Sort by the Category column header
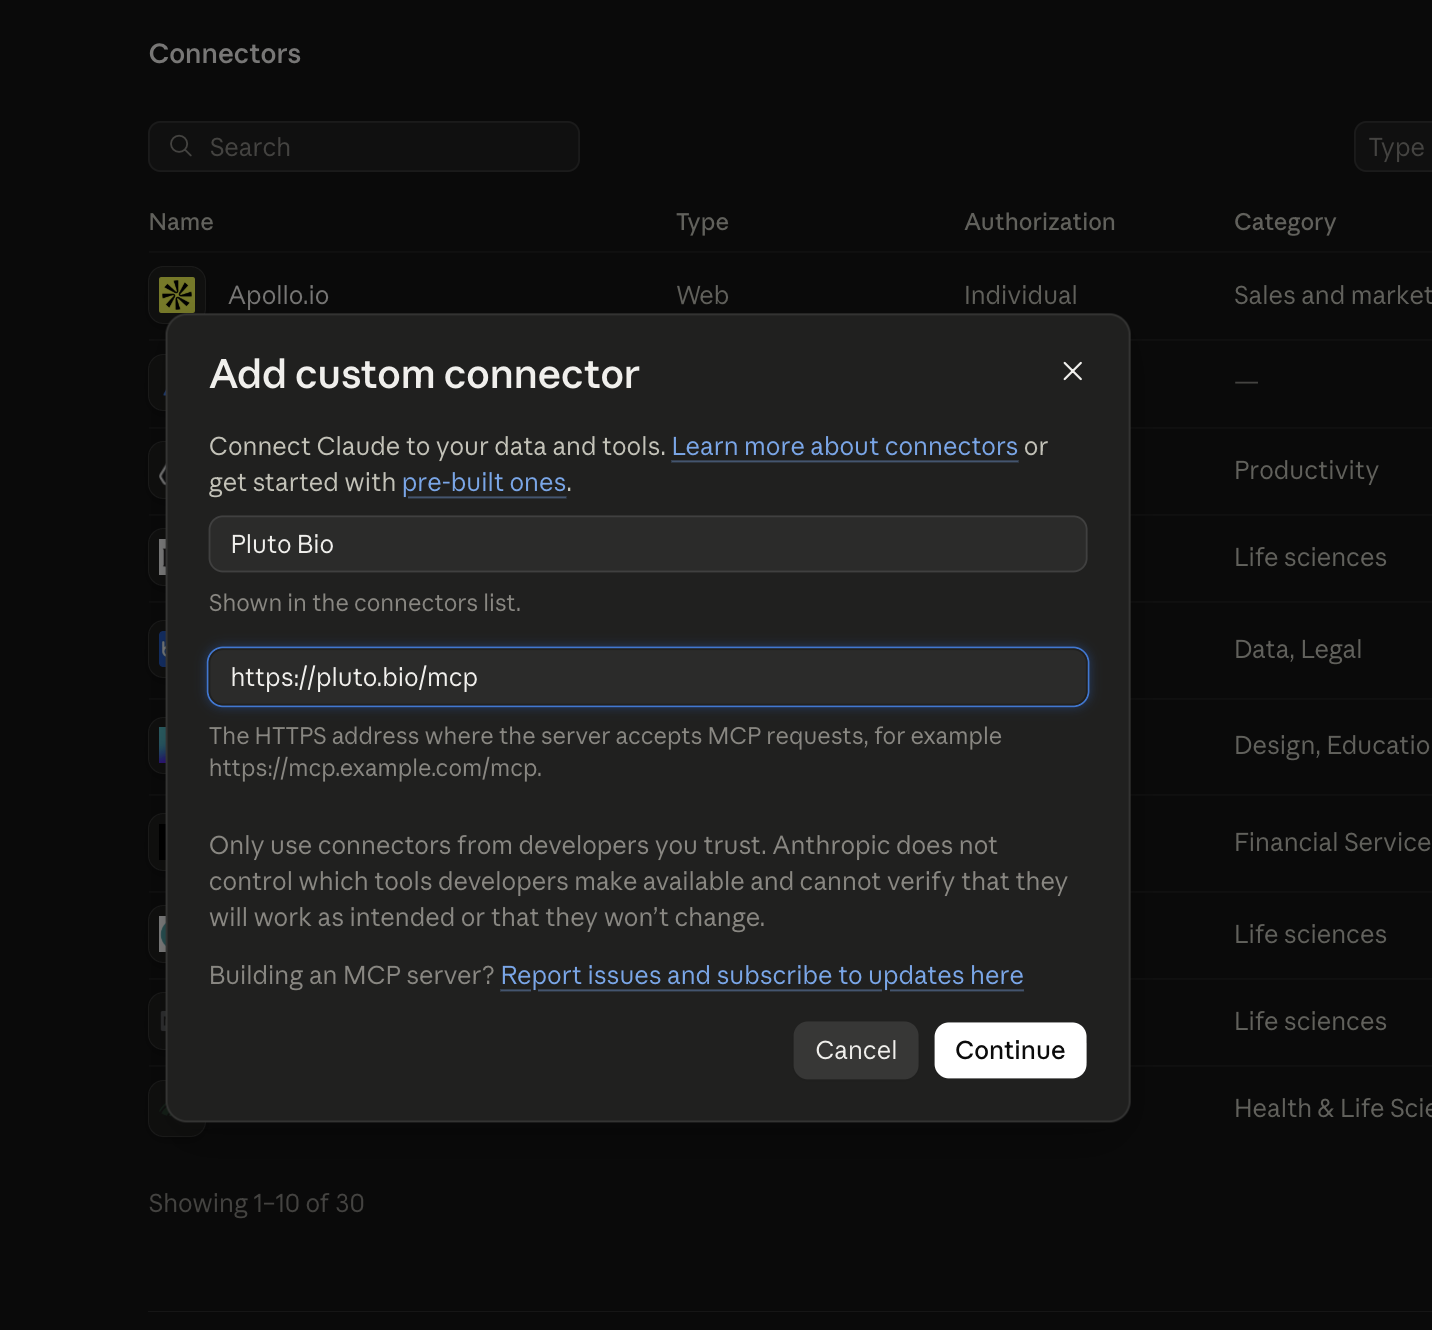Image resolution: width=1432 pixels, height=1330 pixels. 1285,222
